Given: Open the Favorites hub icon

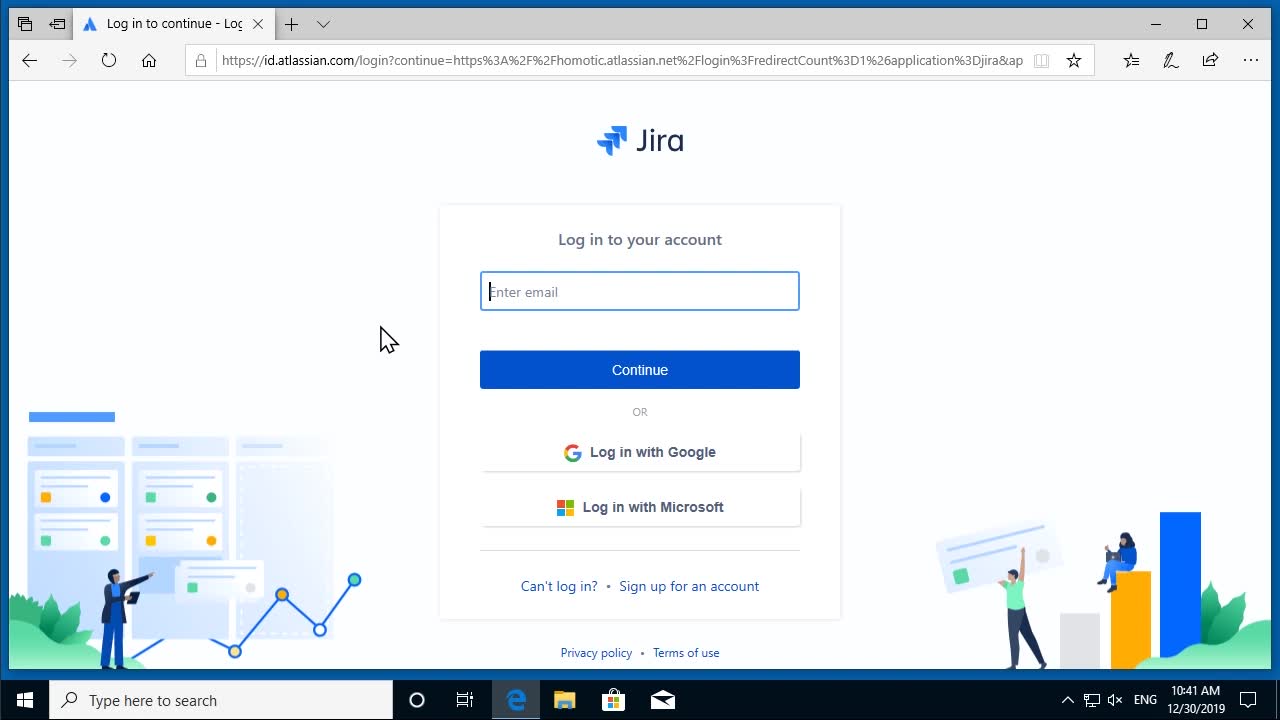Looking at the screenshot, I should point(1131,61).
